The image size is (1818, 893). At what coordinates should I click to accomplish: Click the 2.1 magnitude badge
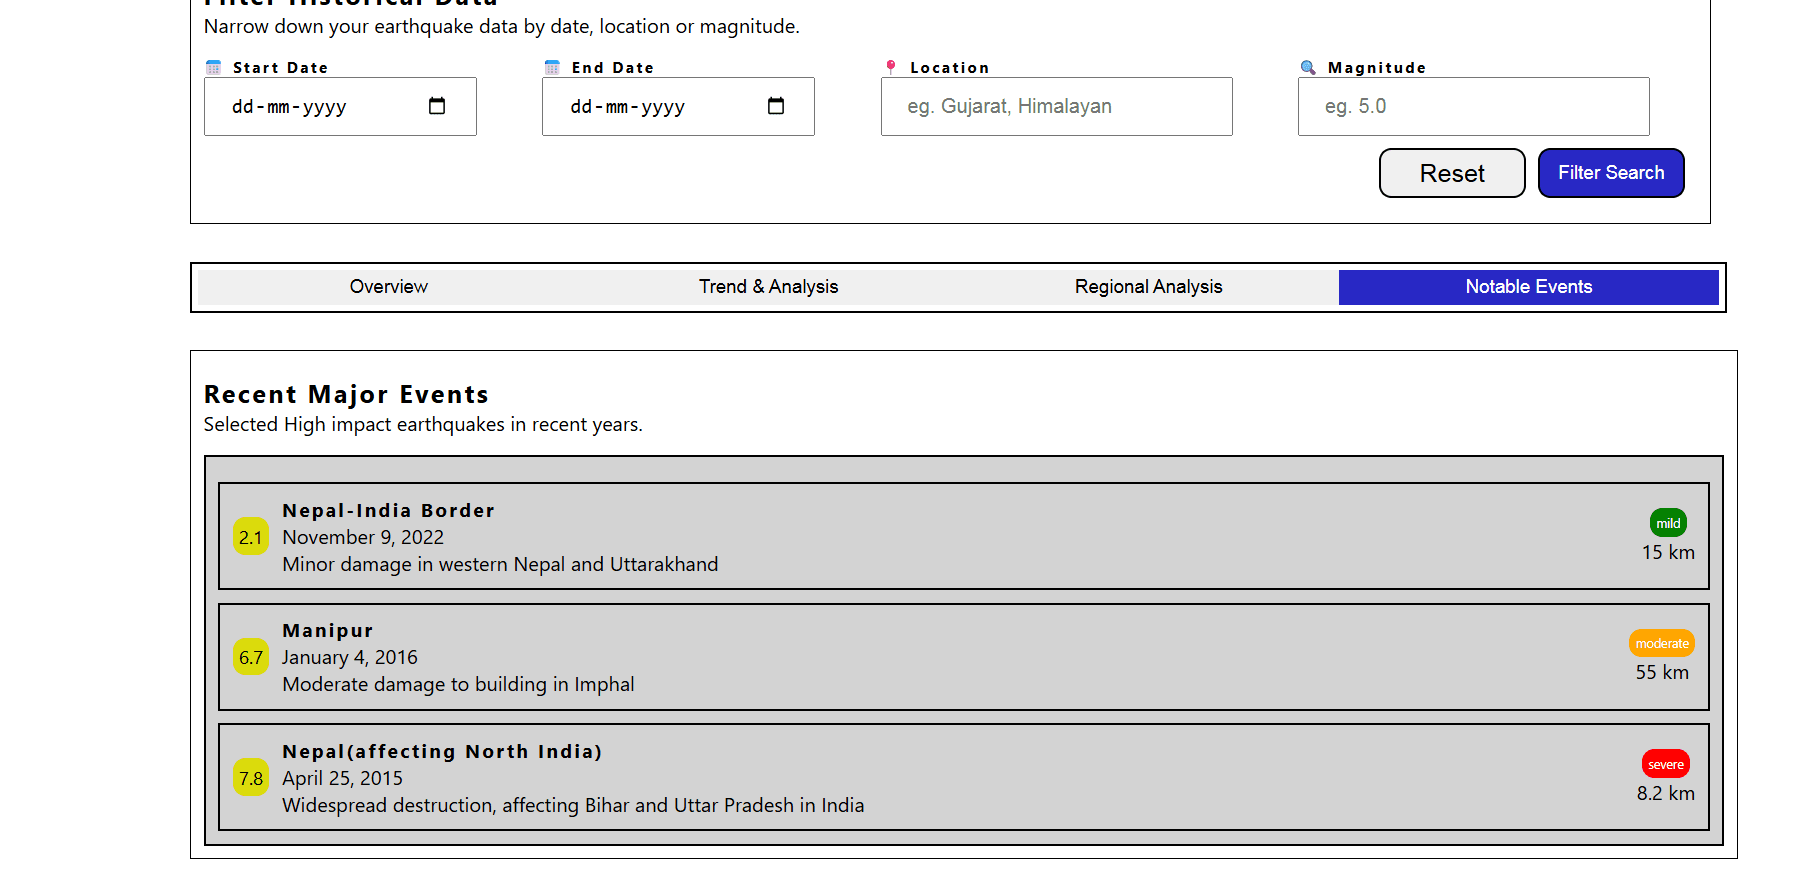coord(251,537)
